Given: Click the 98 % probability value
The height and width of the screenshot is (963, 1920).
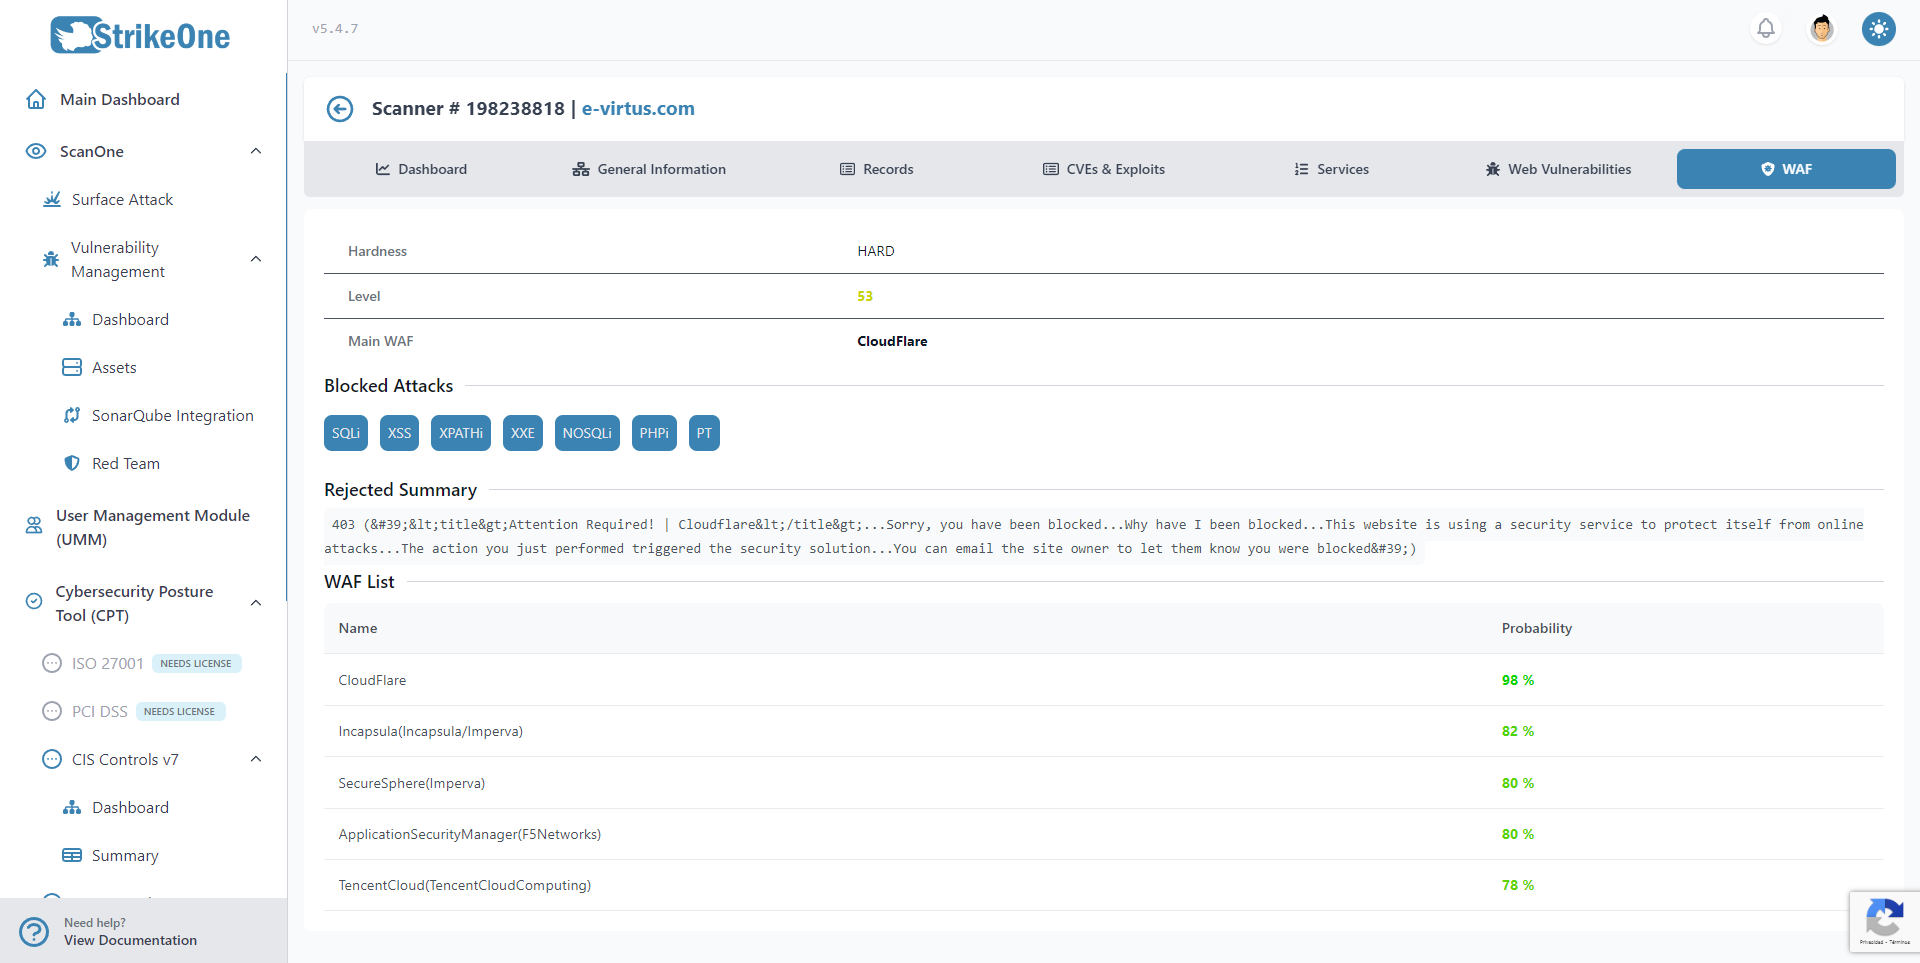Looking at the screenshot, I should [1518, 680].
